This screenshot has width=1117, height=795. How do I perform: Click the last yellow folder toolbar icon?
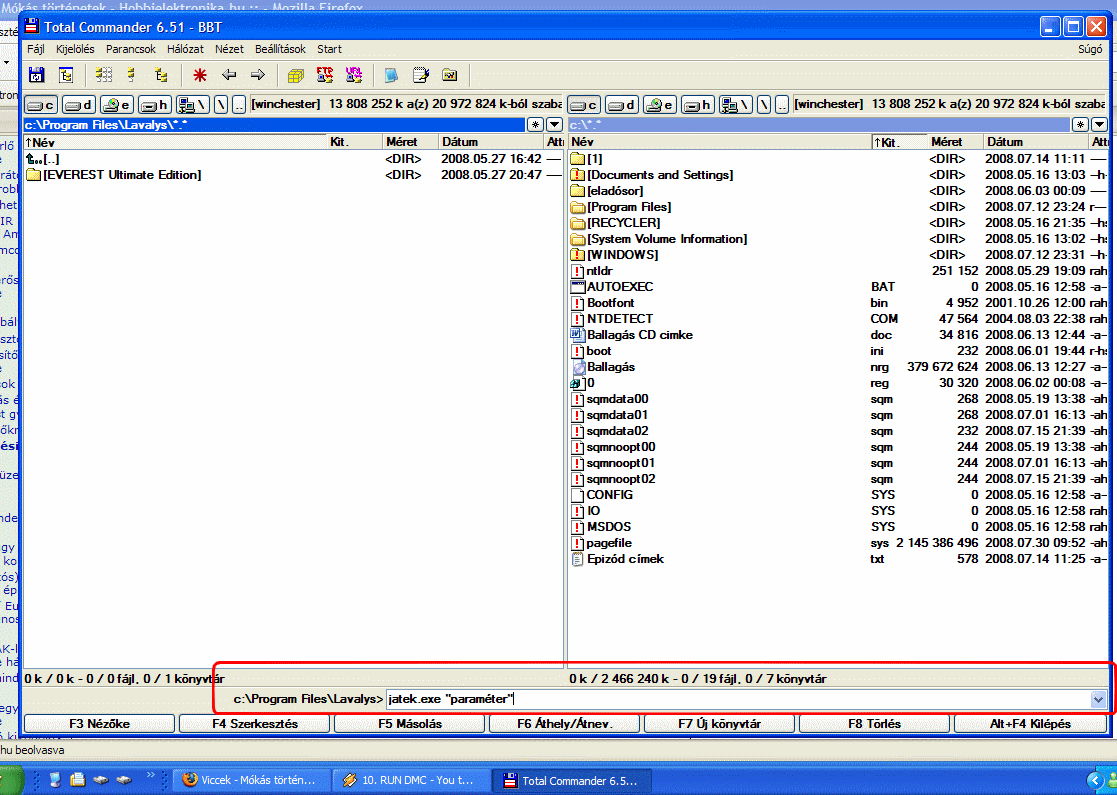[x=450, y=75]
